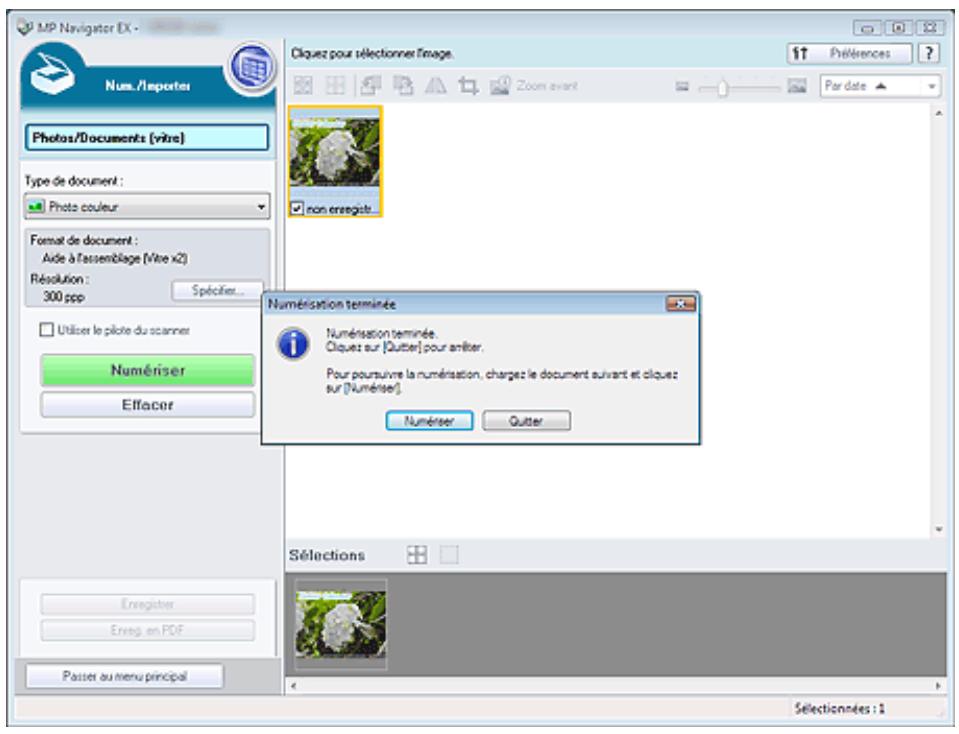Click the green Numériser button in left panel

click(x=147, y=370)
